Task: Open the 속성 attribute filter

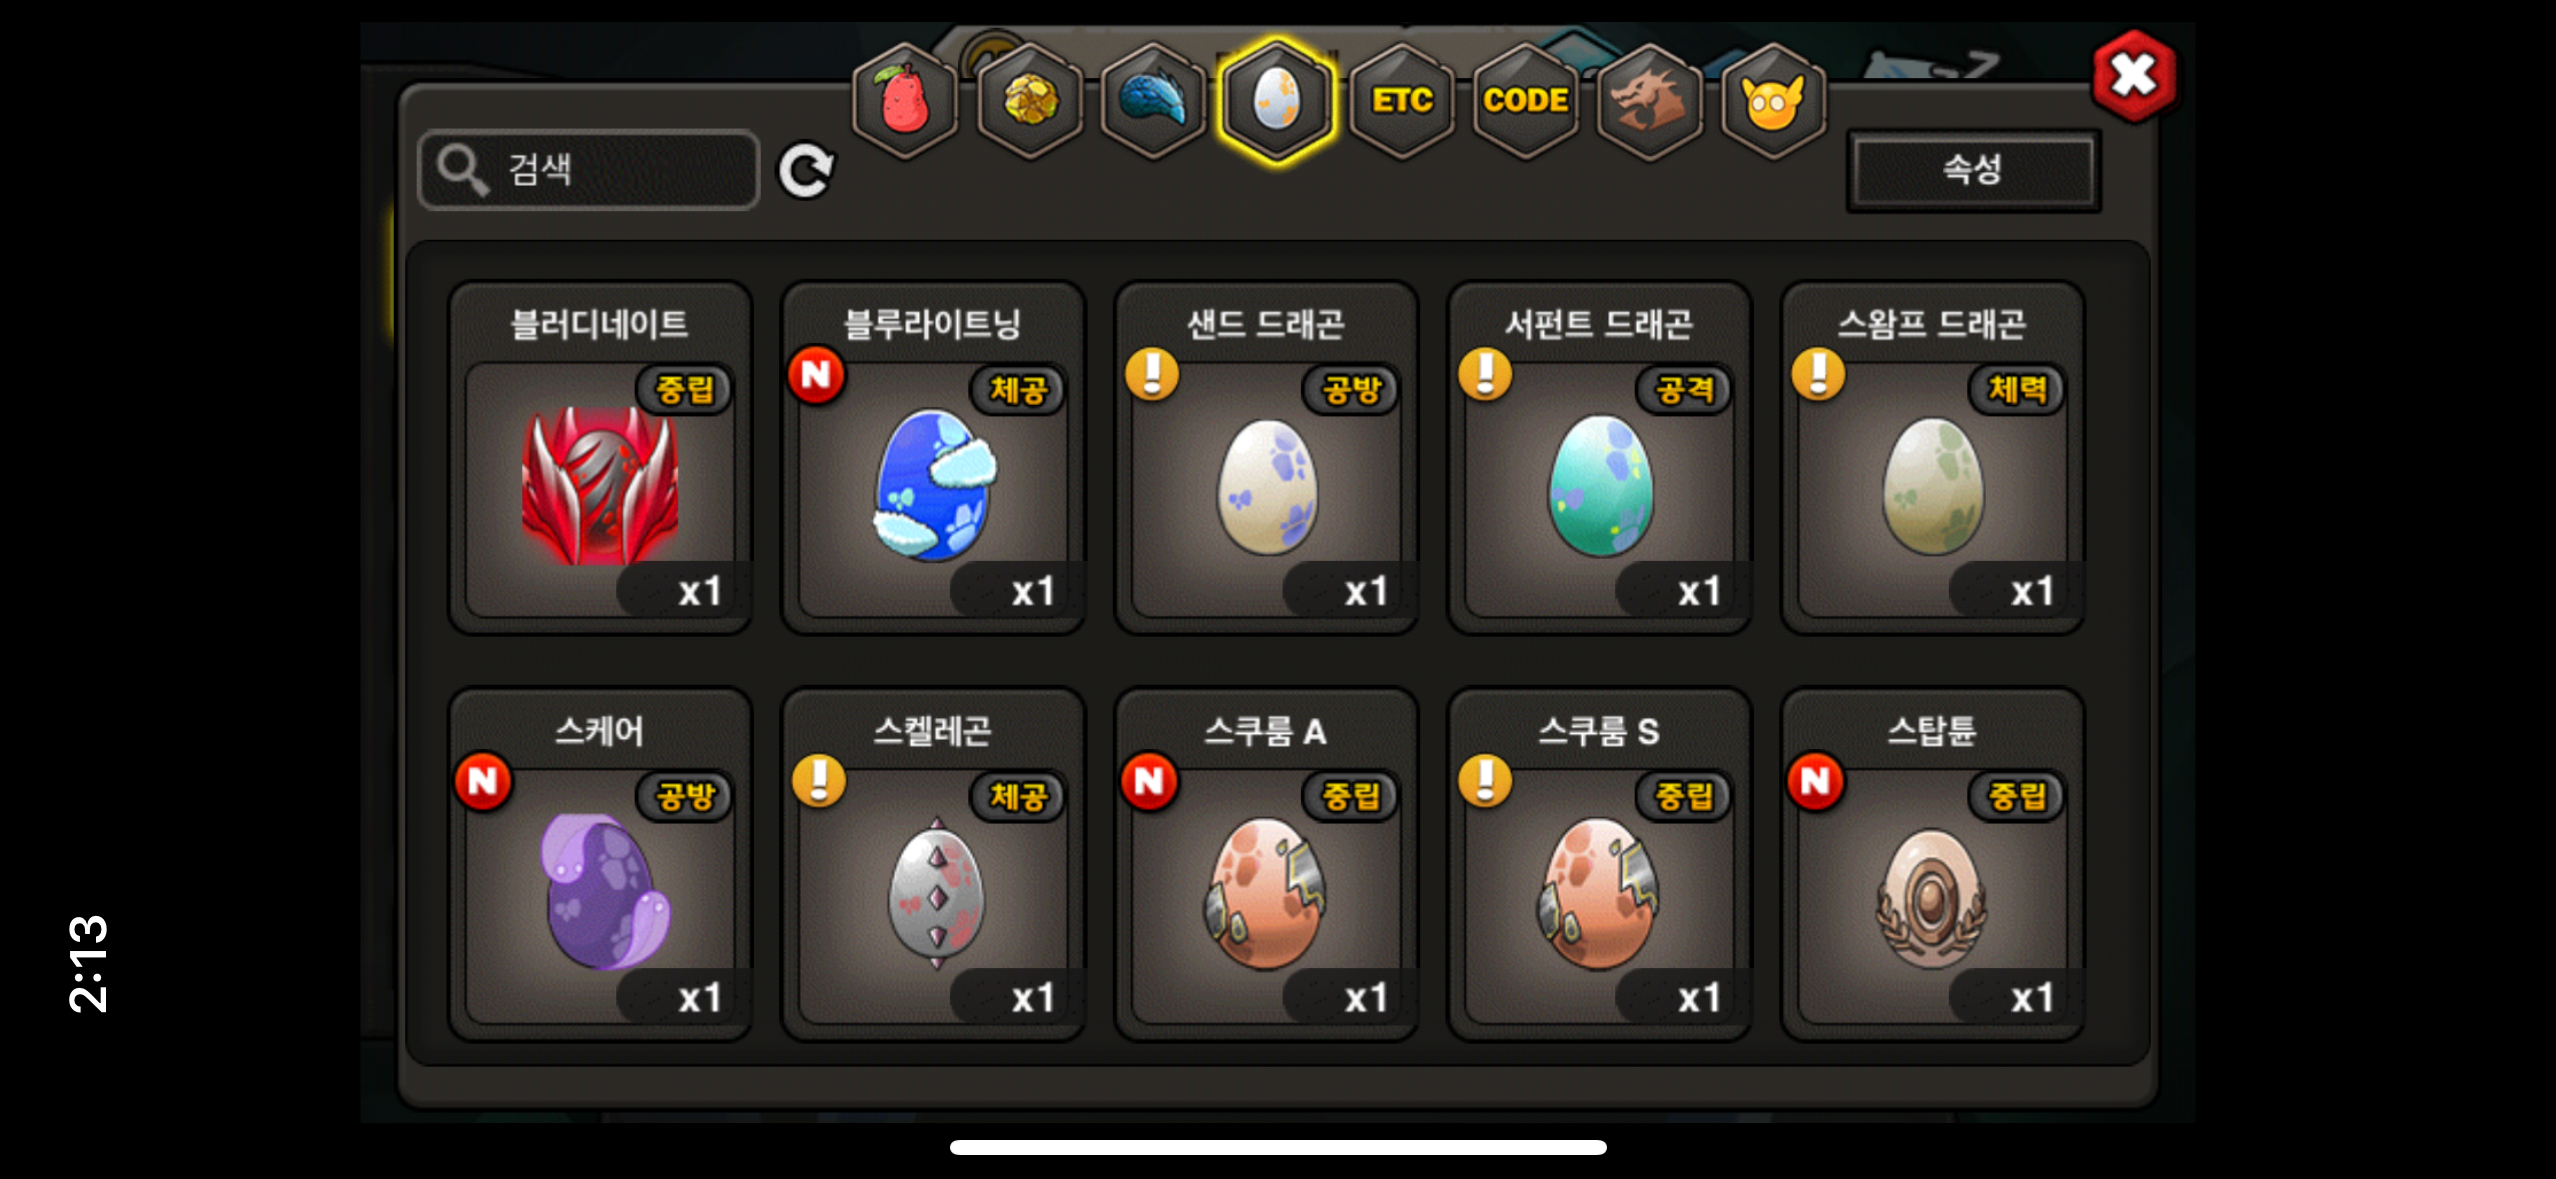Action: tap(1972, 170)
